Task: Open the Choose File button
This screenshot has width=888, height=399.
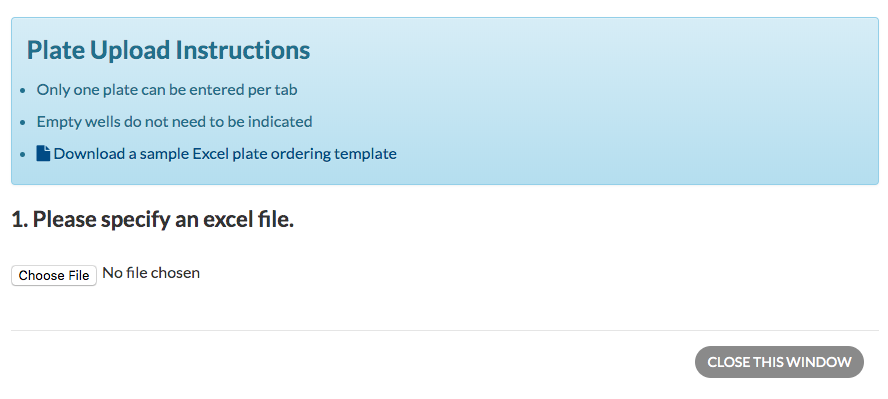Action: [x=54, y=276]
